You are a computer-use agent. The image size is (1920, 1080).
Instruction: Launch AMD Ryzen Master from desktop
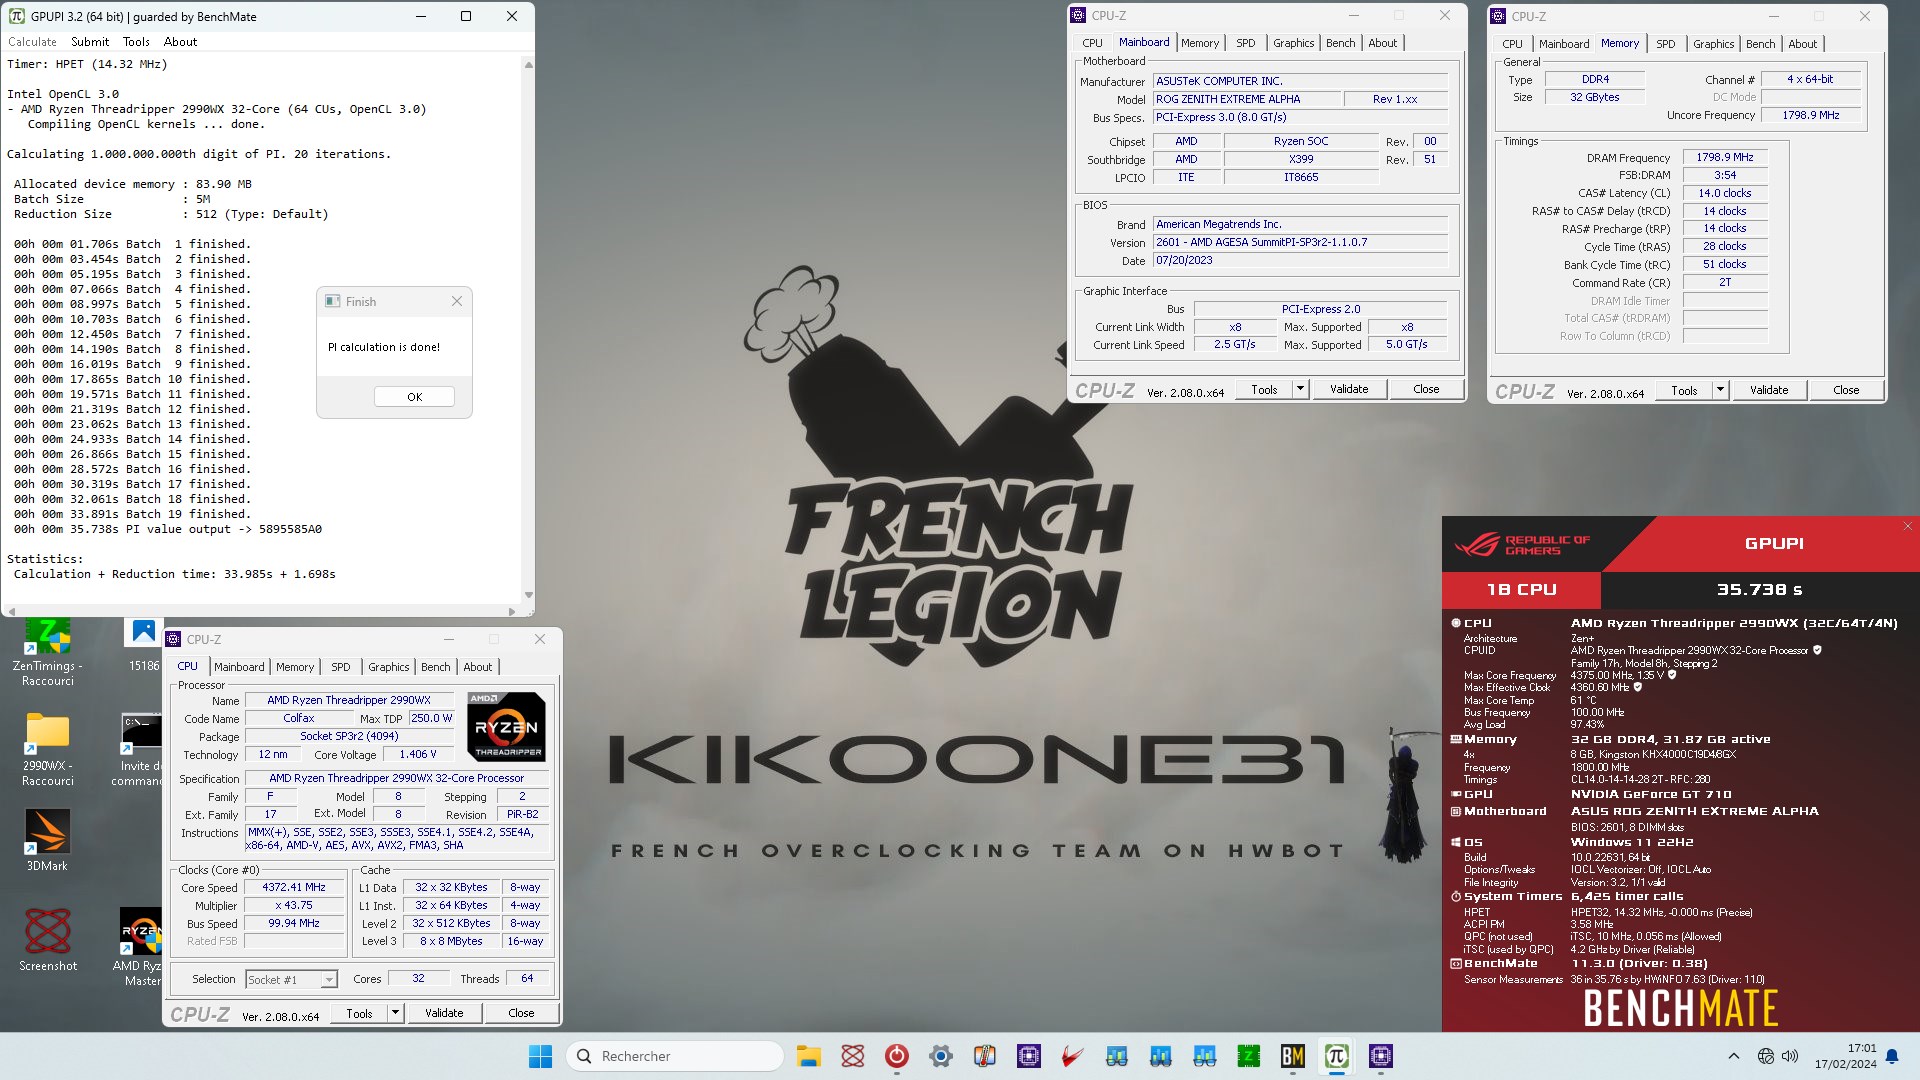click(140, 947)
